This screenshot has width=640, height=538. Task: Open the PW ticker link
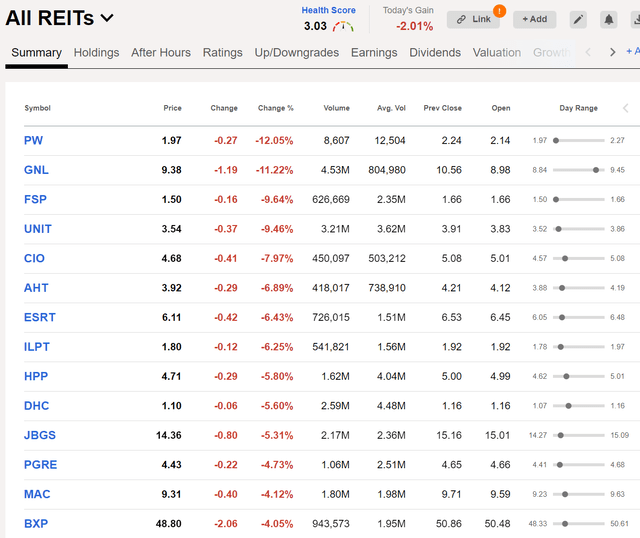[x=33, y=140]
